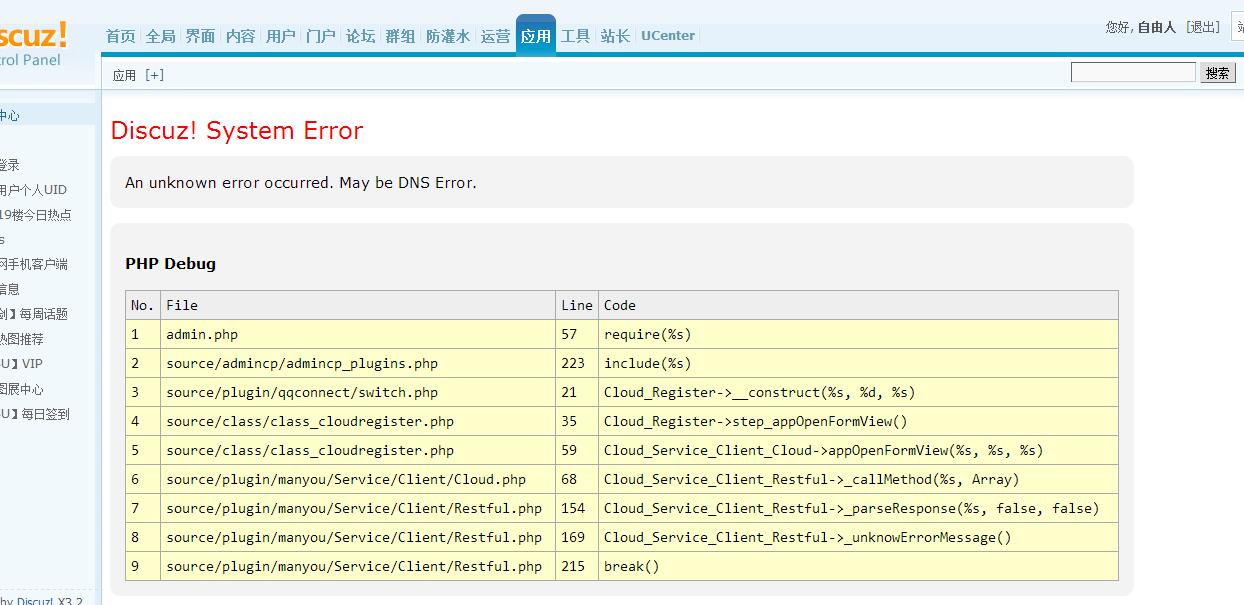Open the 用户 tab
The height and width of the screenshot is (605, 1244).
[280, 36]
